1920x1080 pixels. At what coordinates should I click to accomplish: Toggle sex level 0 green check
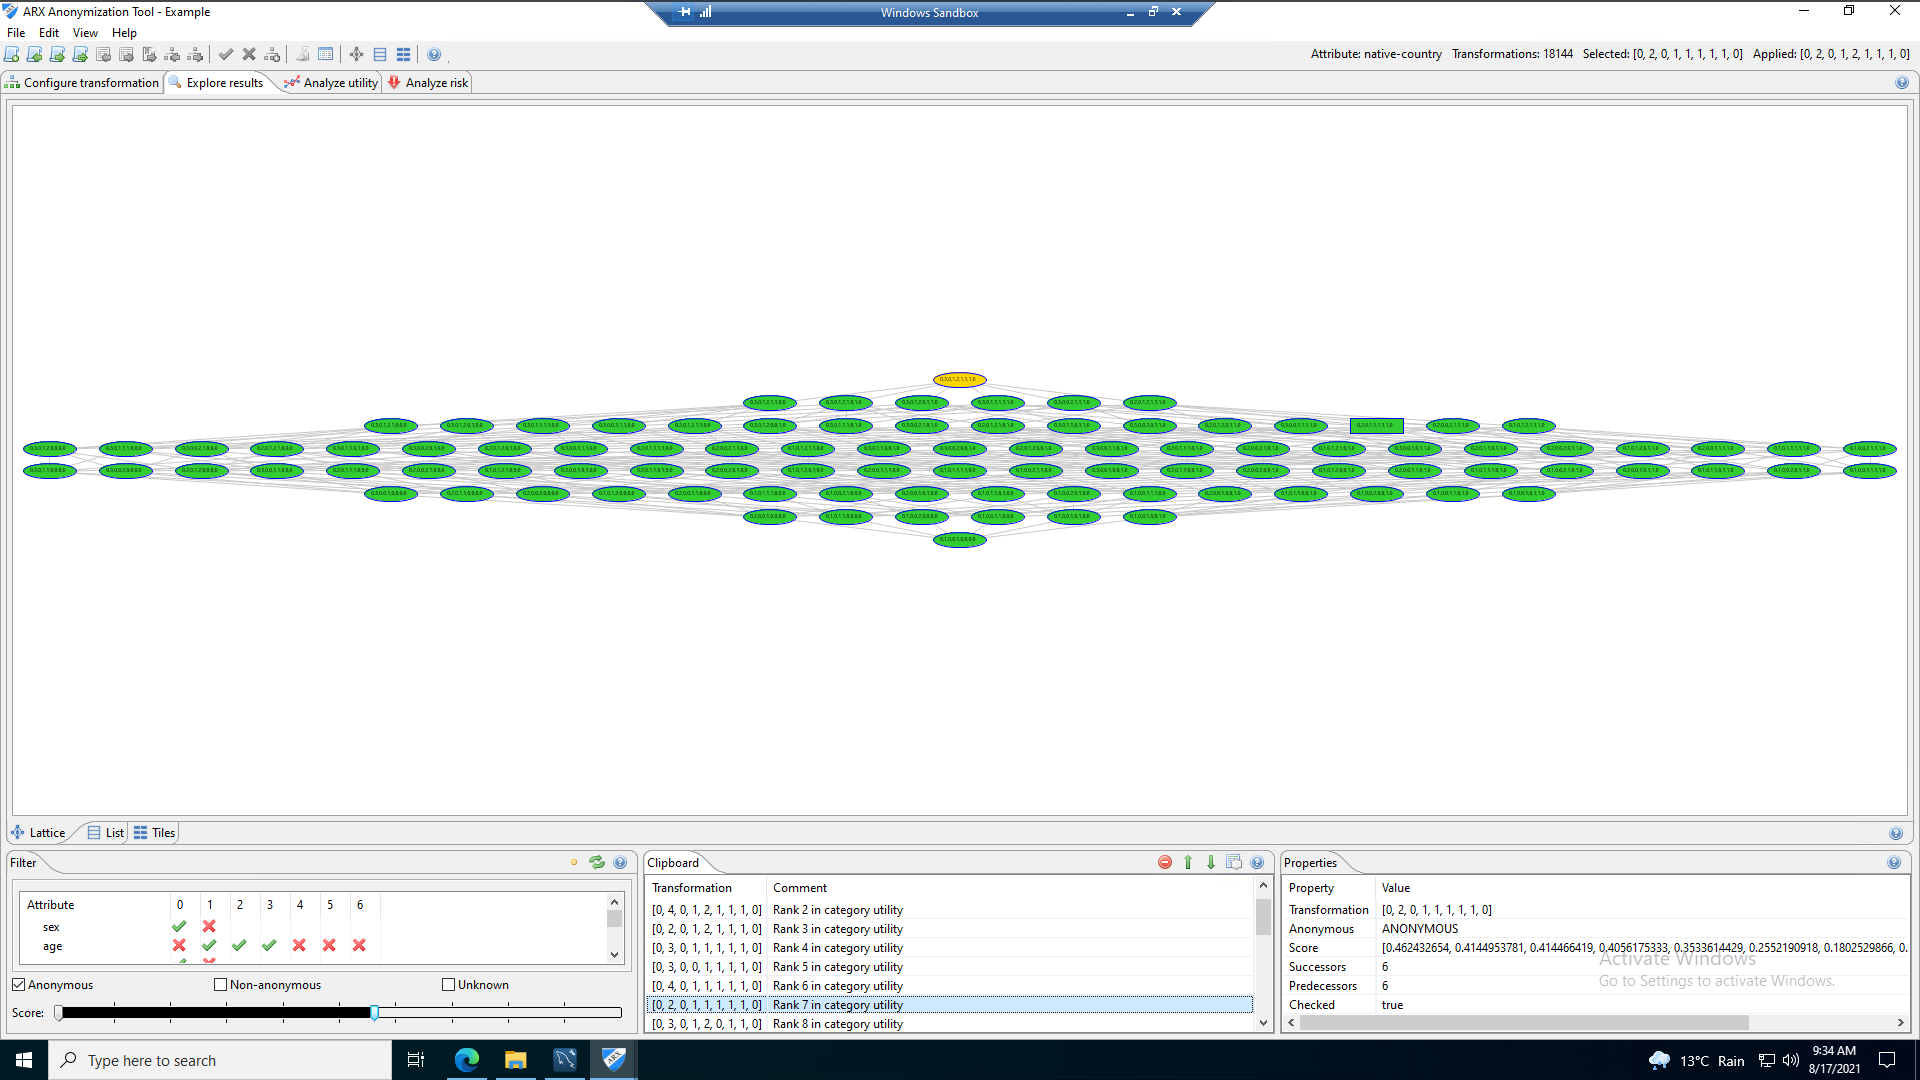pyautogui.click(x=179, y=926)
